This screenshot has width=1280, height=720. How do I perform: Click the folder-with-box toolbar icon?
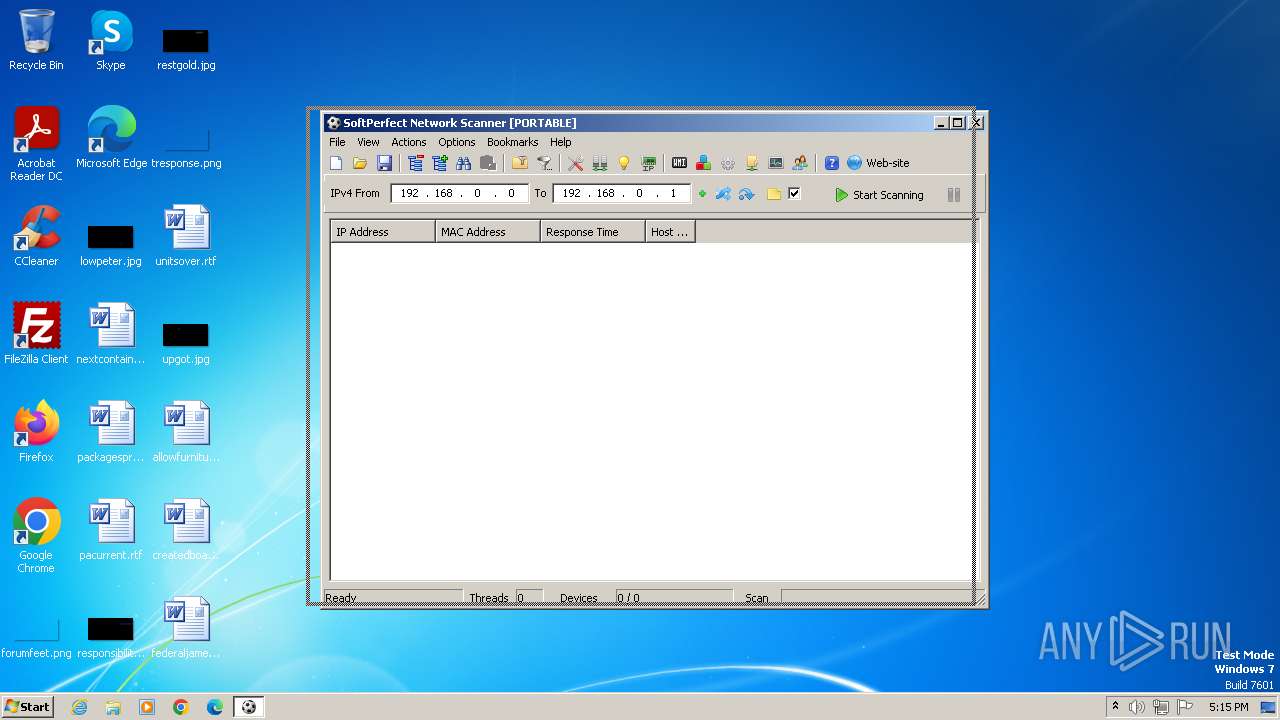[x=520, y=163]
